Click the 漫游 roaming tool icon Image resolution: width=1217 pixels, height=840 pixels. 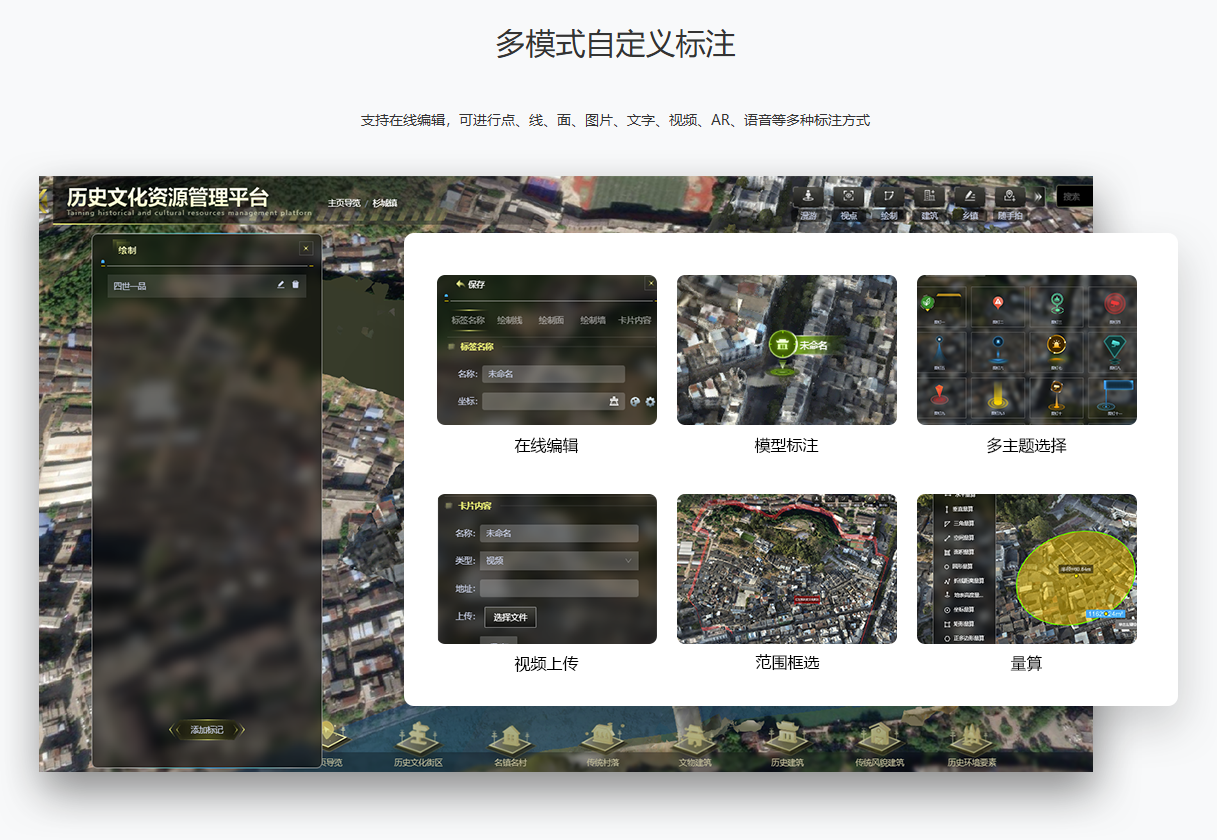coord(808,197)
